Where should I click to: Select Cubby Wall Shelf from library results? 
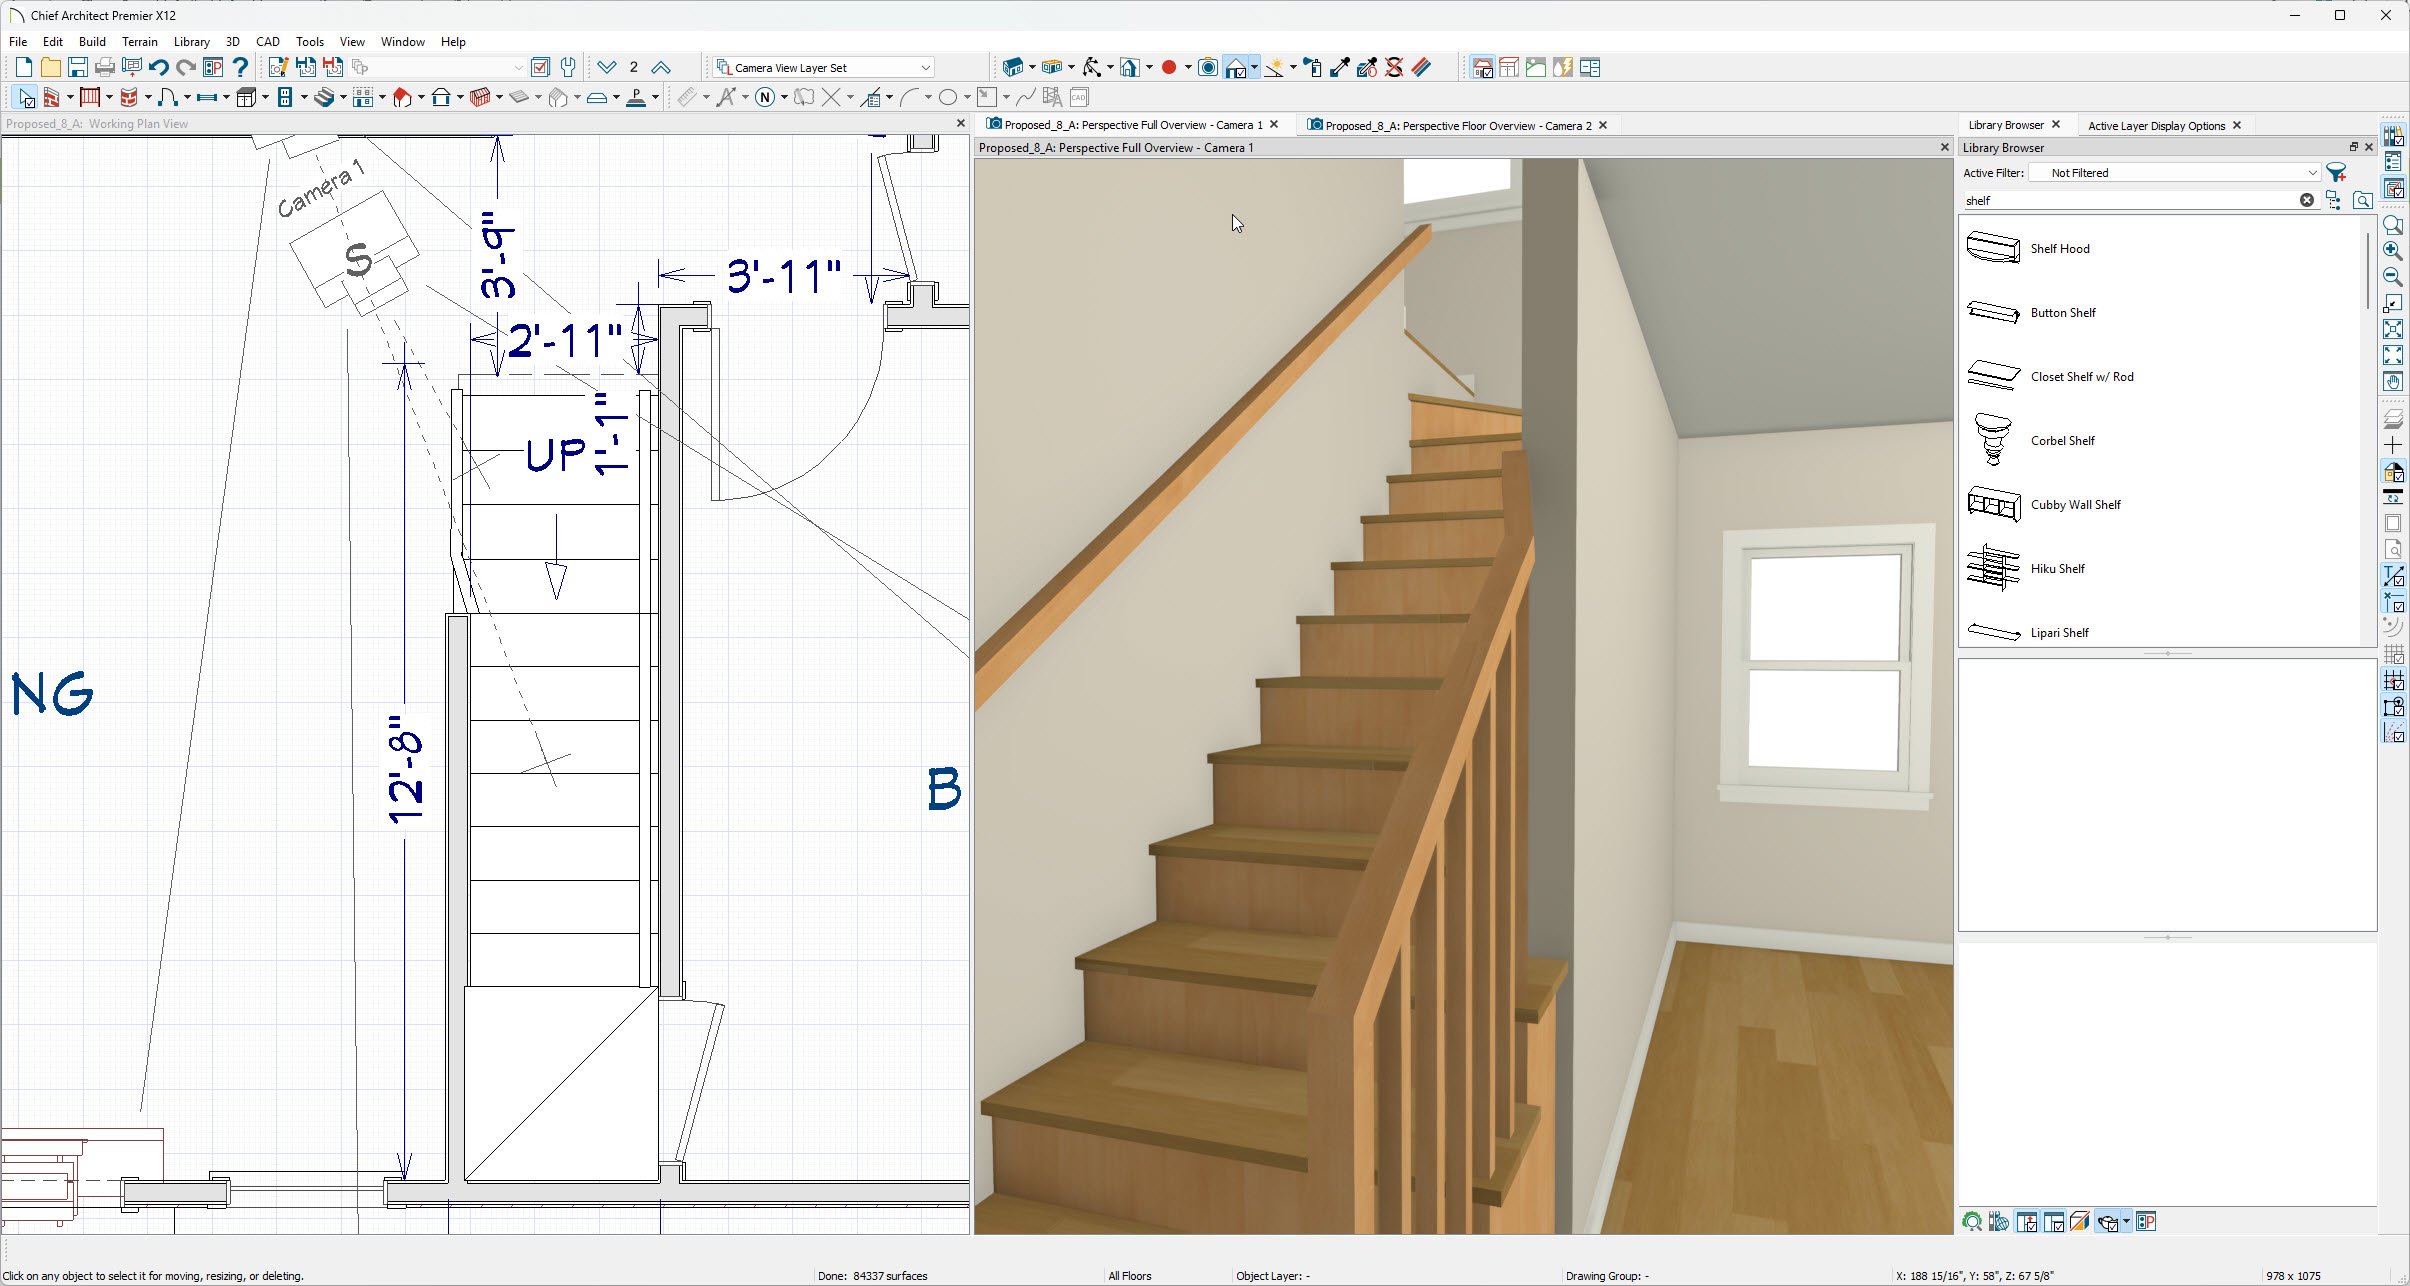[x=2074, y=505]
